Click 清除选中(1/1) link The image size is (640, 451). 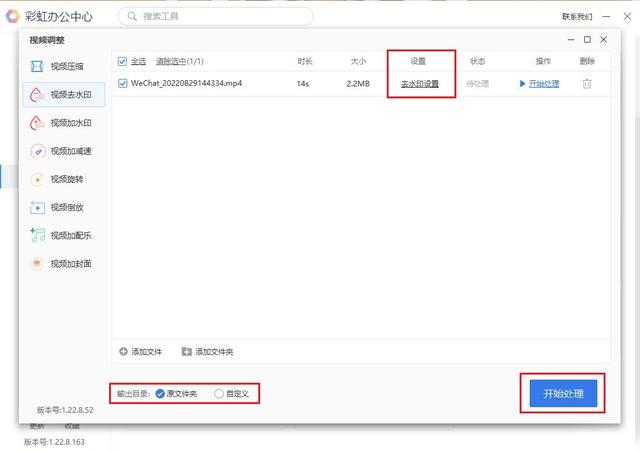tap(179, 61)
